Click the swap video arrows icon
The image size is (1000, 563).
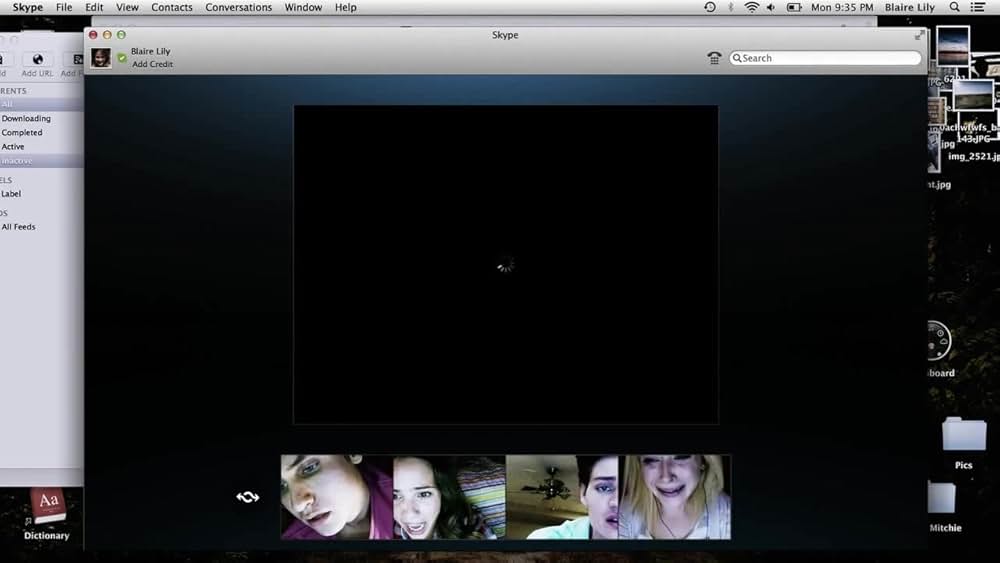(247, 497)
